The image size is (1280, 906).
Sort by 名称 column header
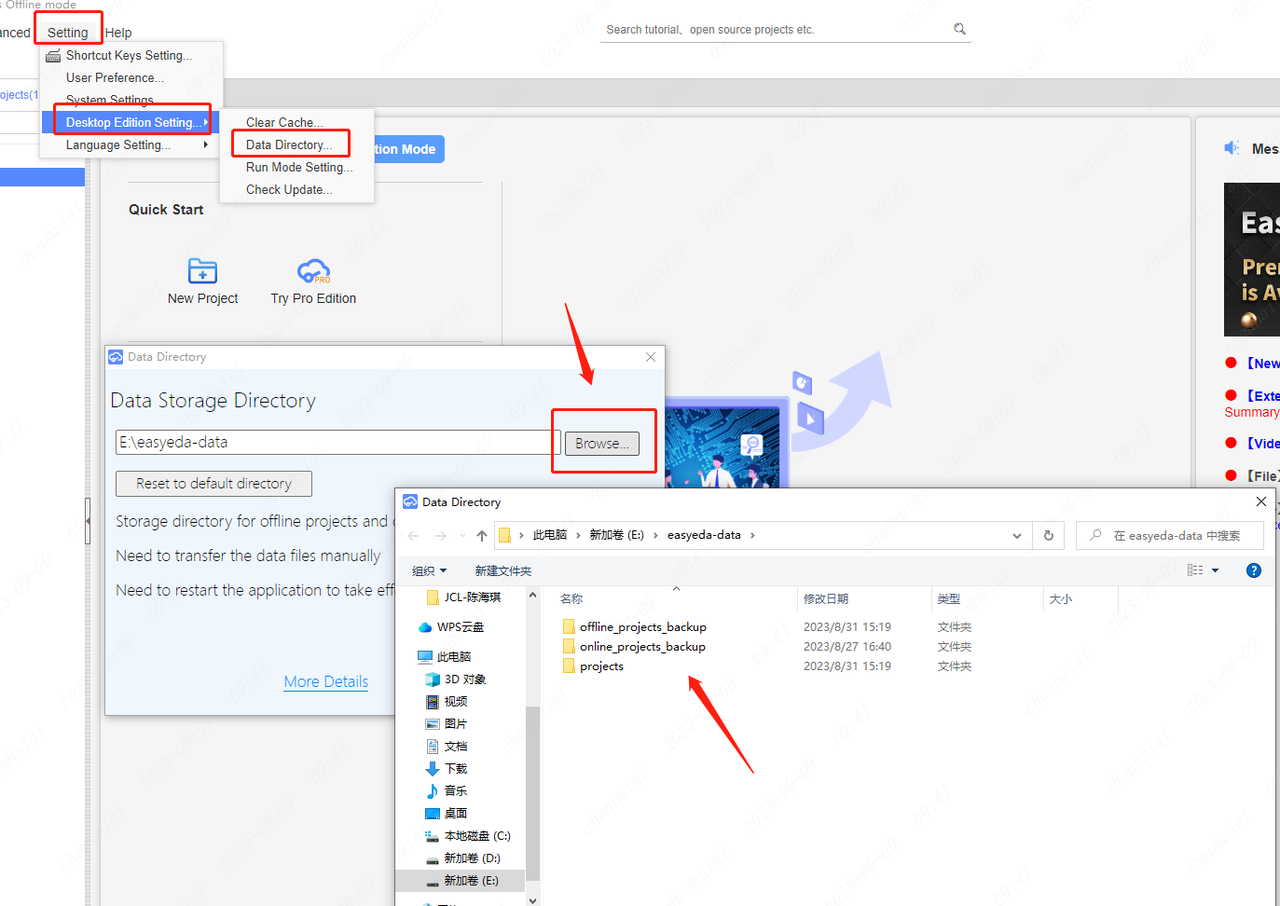pos(676,598)
